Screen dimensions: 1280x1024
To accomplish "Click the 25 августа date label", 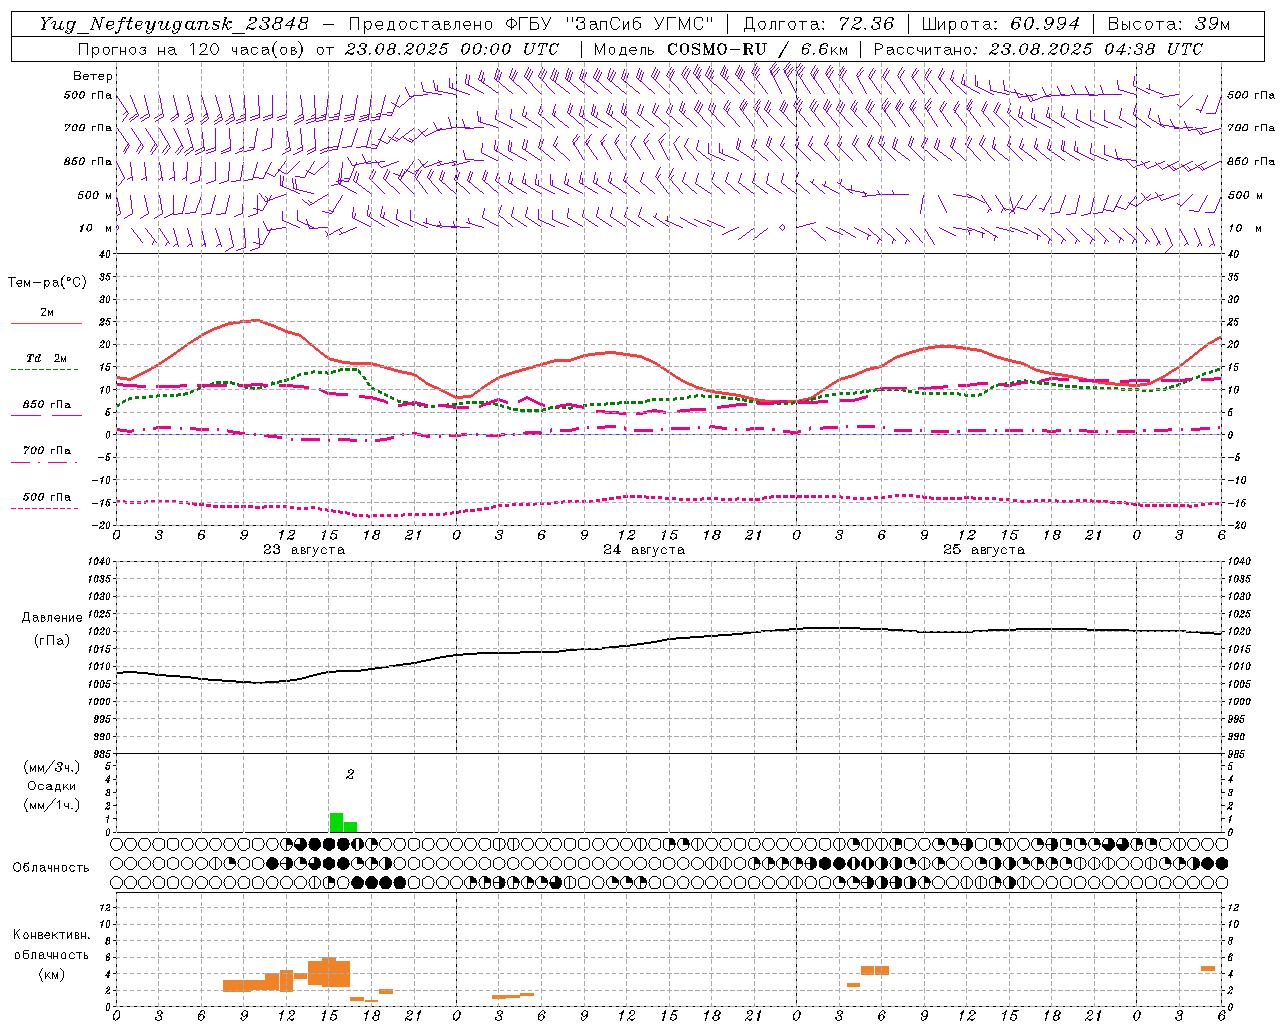I will click(984, 550).
